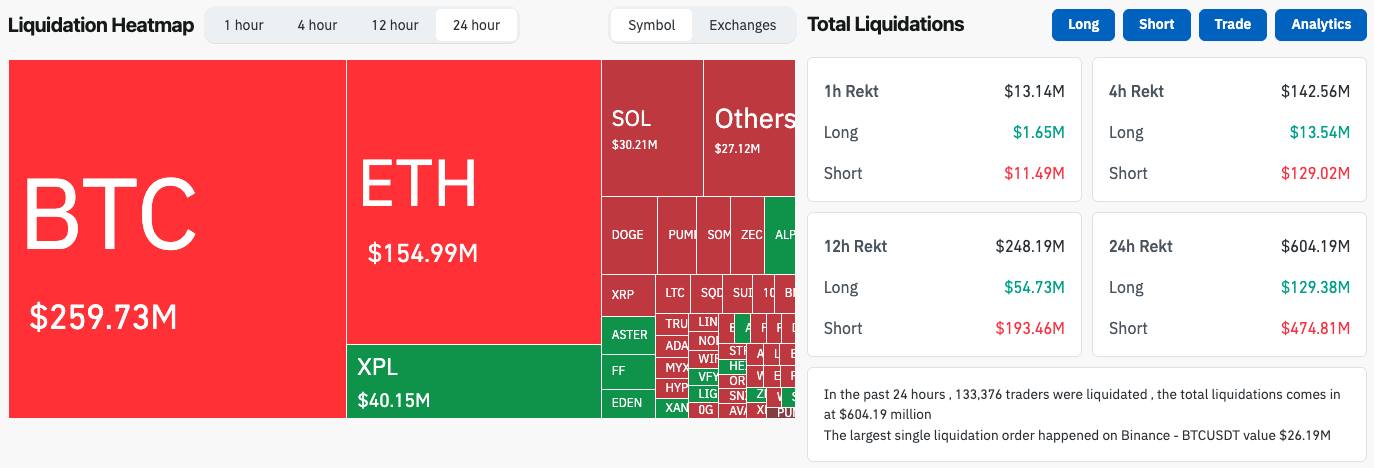Open the SOL $30.21M tile
This screenshot has height=468, width=1374.
[652, 128]
